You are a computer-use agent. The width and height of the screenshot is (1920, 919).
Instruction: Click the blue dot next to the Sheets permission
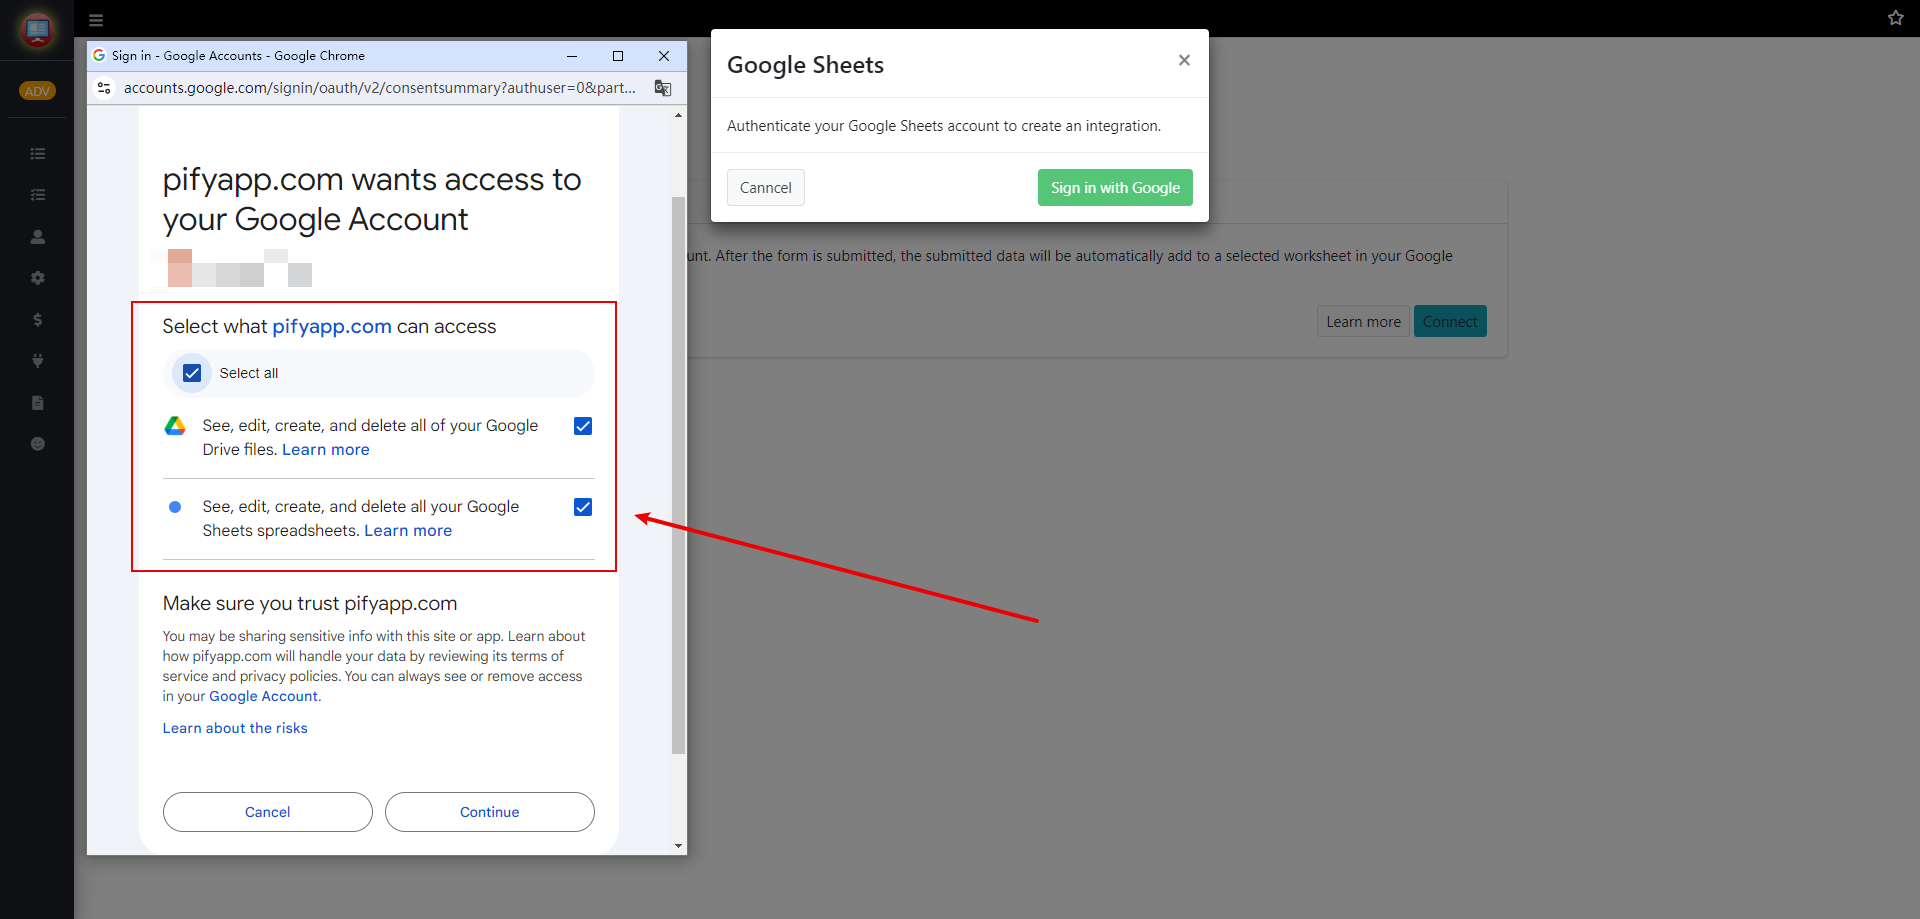point(175,507)
